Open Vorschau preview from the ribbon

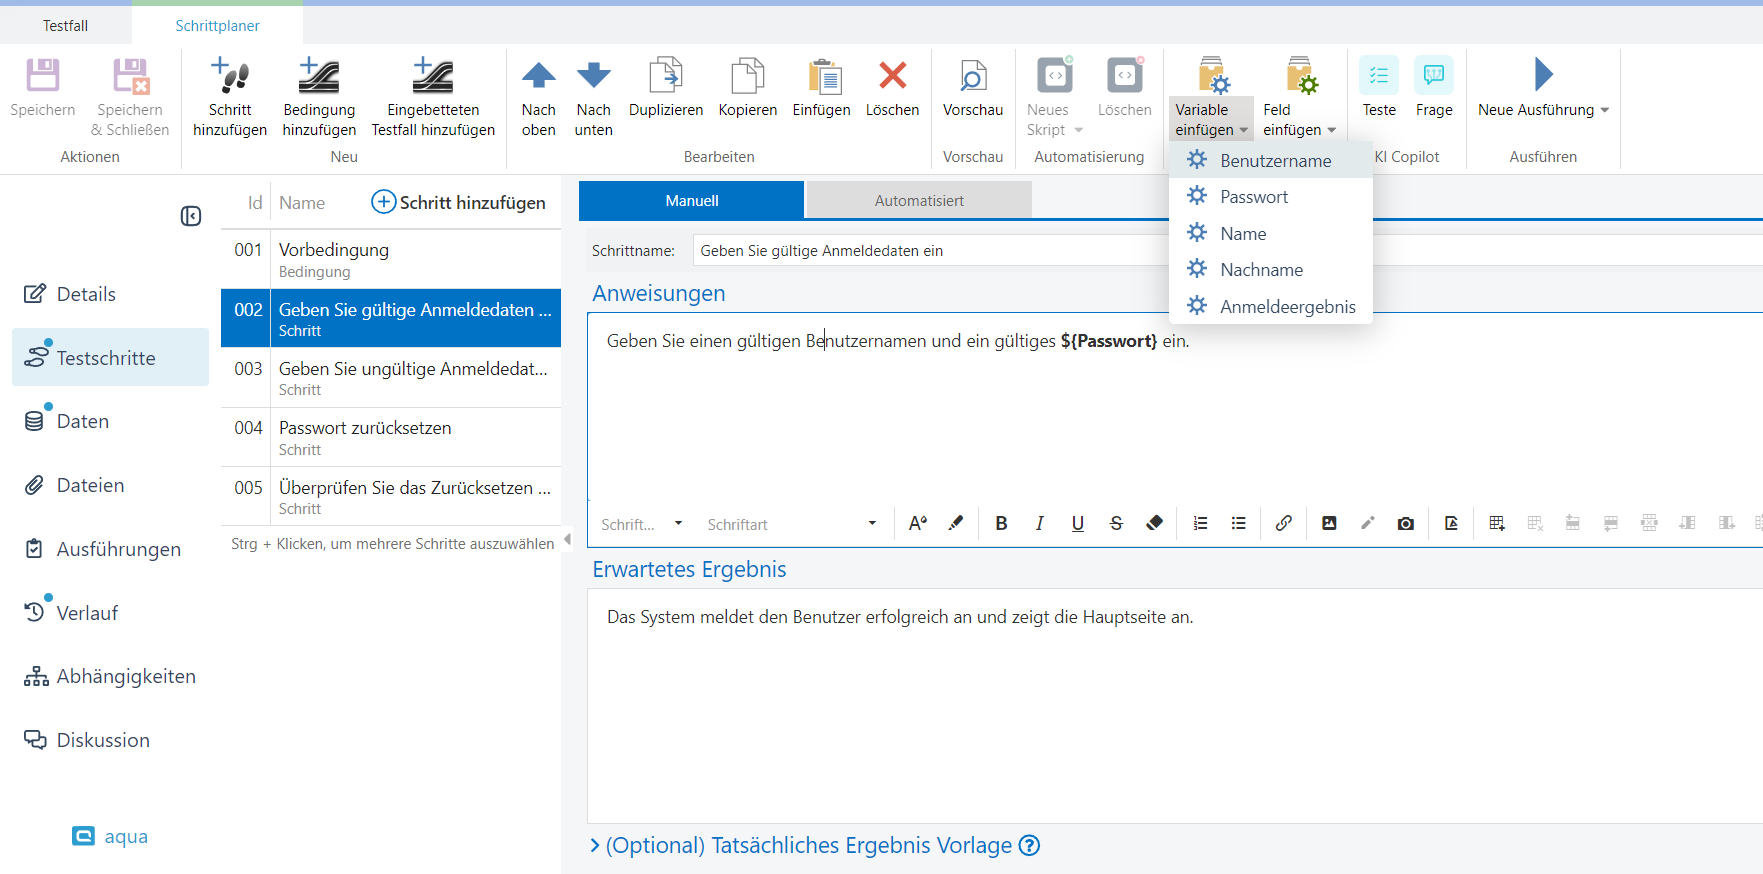tap(972, 77)
